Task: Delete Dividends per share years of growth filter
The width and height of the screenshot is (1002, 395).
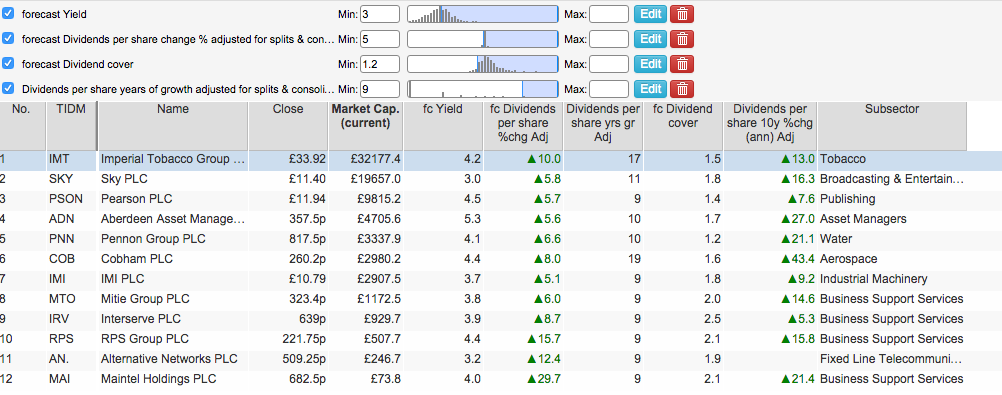Action: point(682,89)
